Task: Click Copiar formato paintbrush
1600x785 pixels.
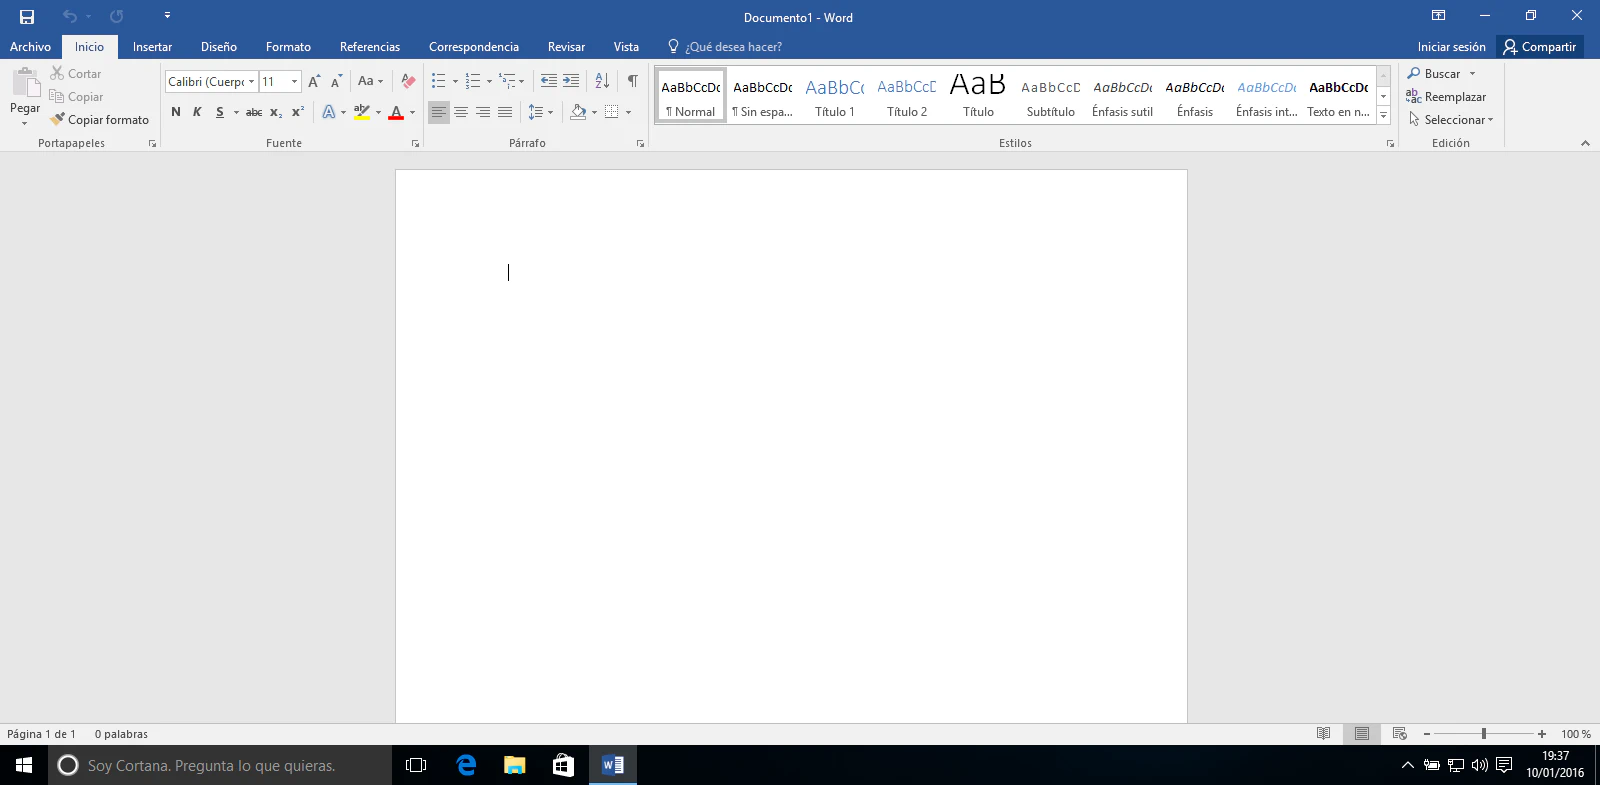Action: 99,120
